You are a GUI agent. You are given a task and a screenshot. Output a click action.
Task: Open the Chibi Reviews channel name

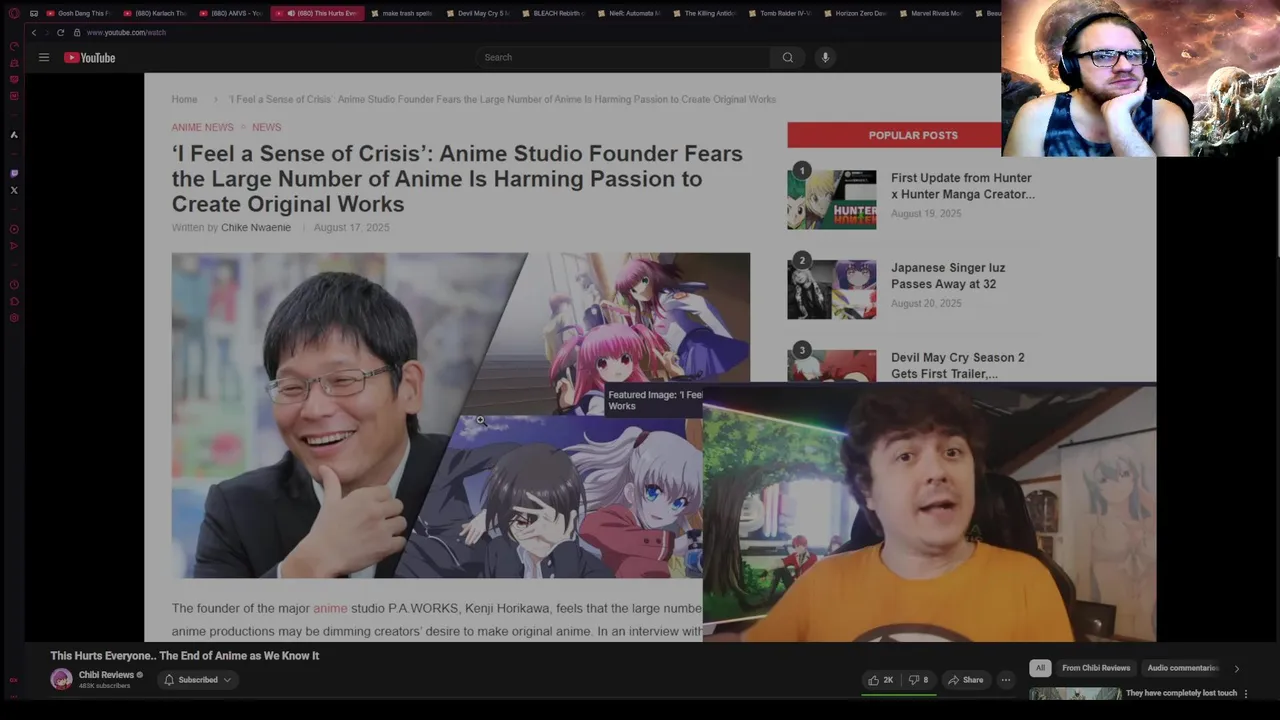(x=106, y=675)
